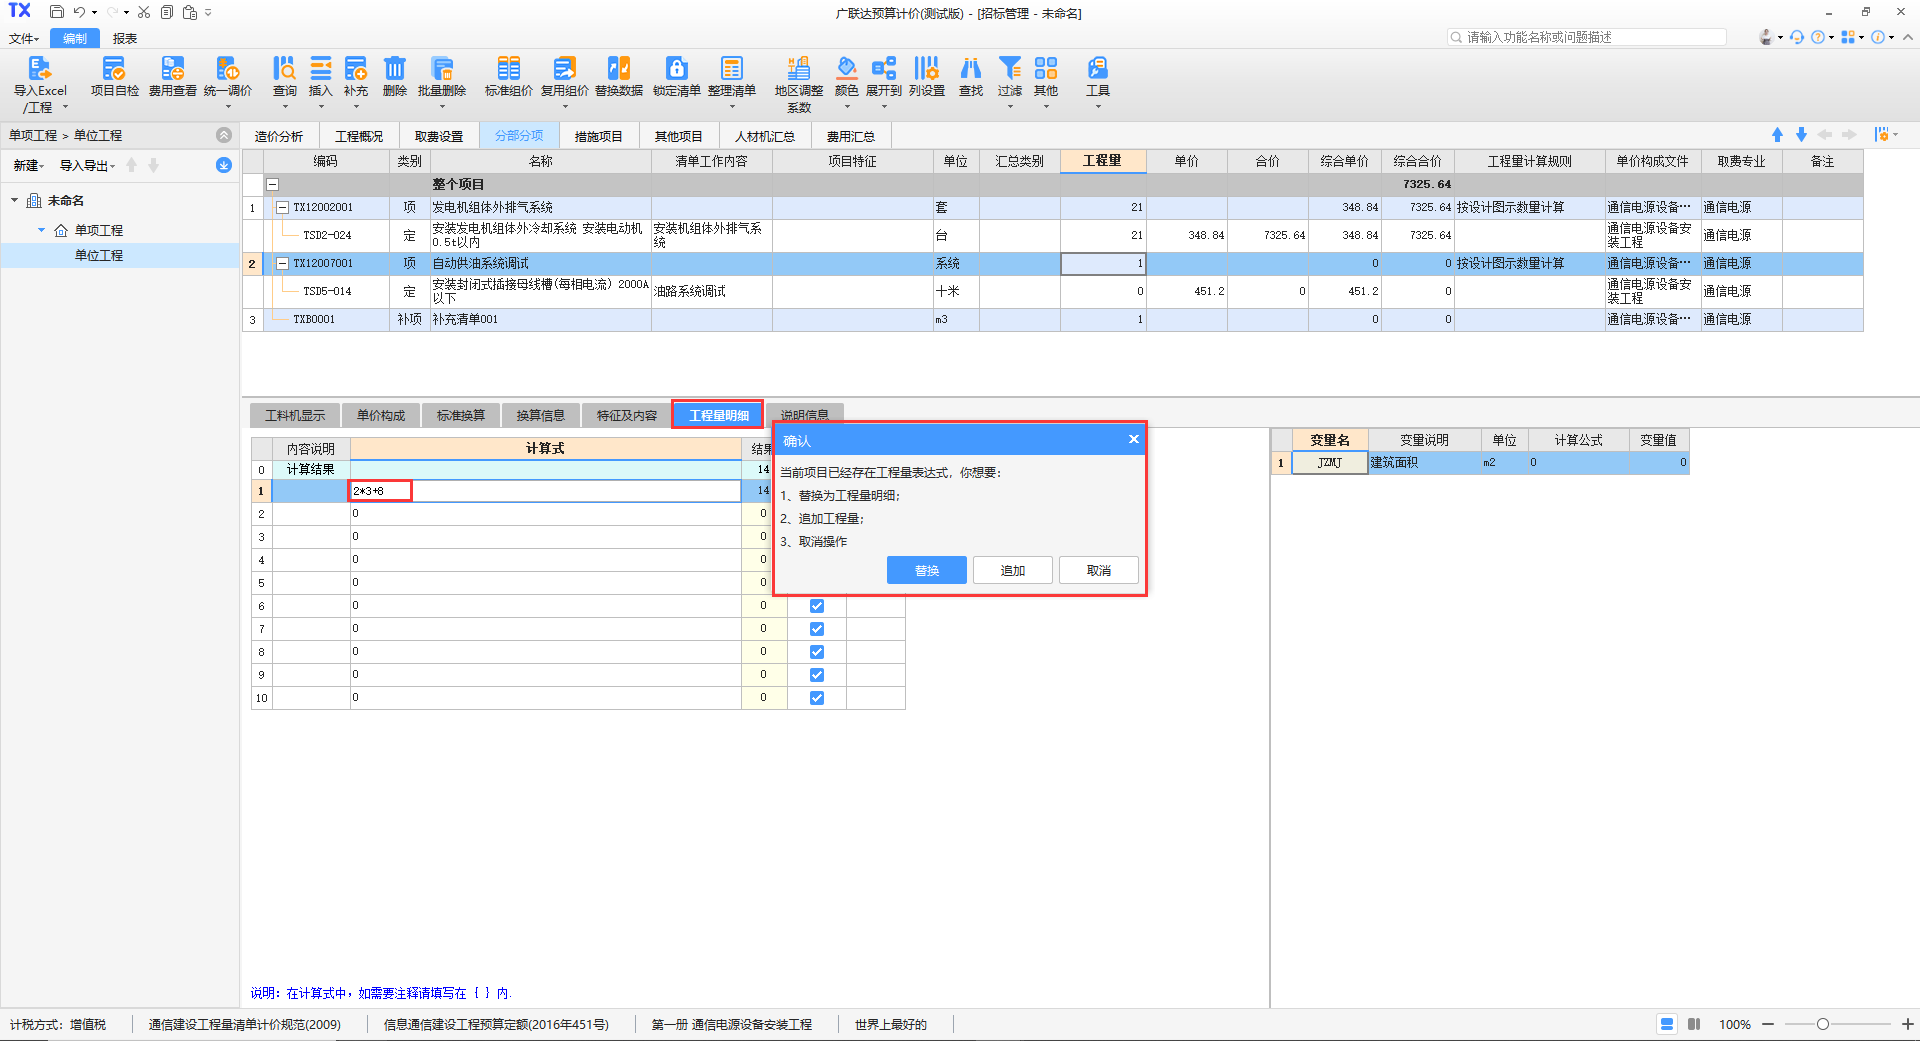Image resolution: width=1920 pixels, height=1041 pixels.
Task: Switch to the 措施项目 tab
Action: (598, 136)
